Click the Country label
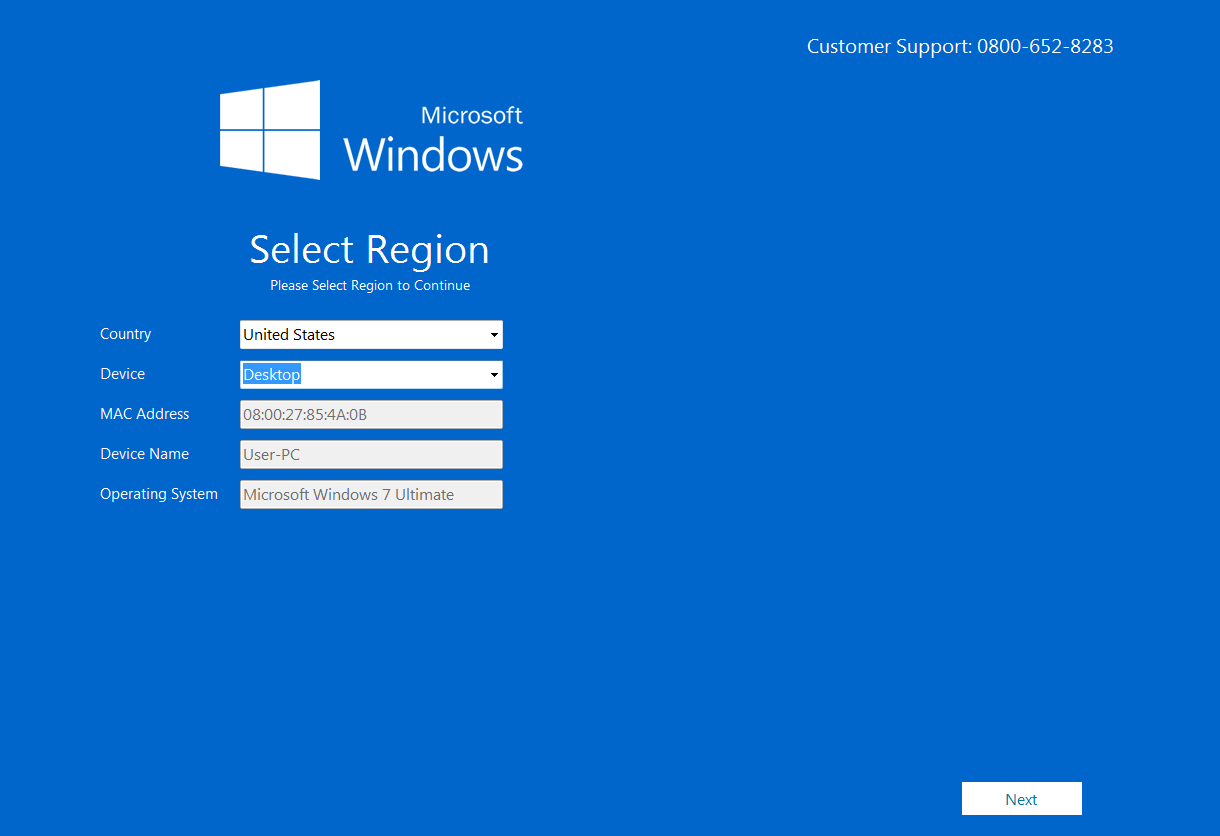Viewport: 1220px width, 836px height. [x=125, y=334]
